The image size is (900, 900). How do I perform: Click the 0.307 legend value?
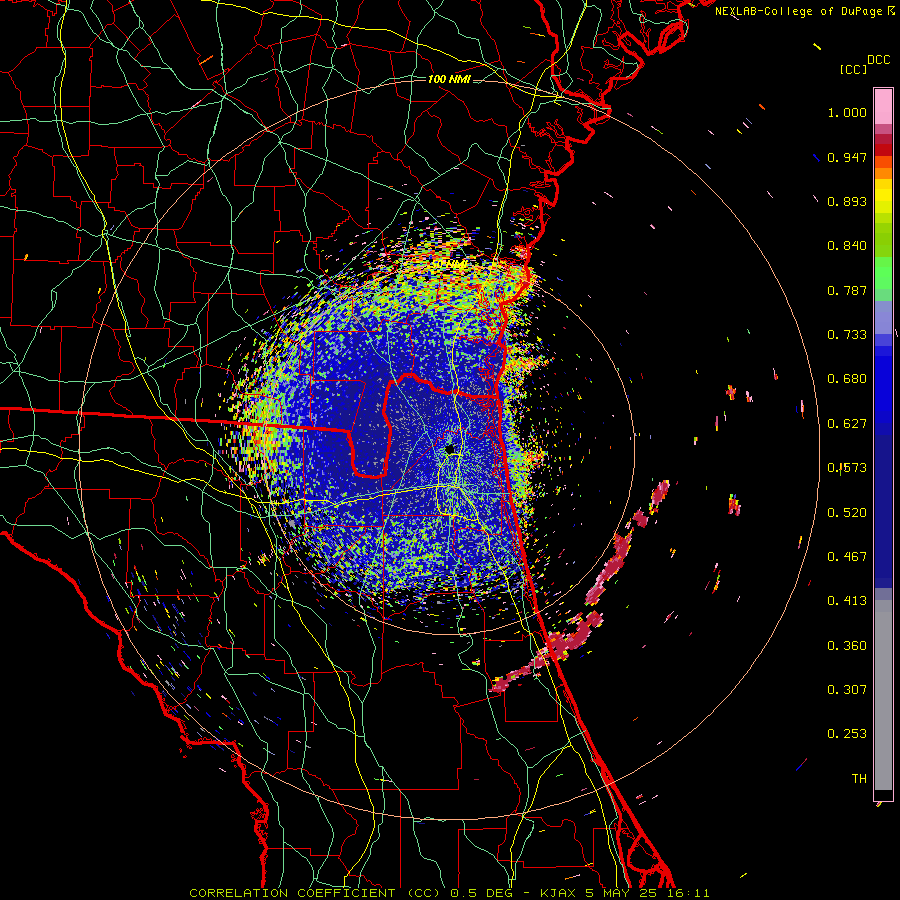[847, 690]
